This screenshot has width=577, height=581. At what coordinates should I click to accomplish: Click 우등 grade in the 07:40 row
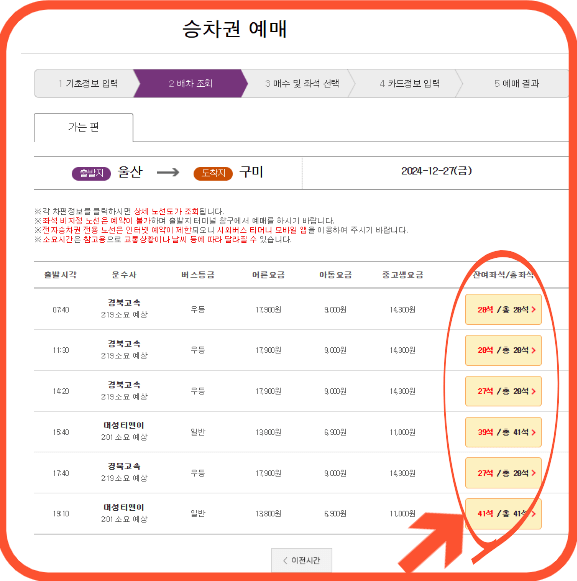click(198, 309)
